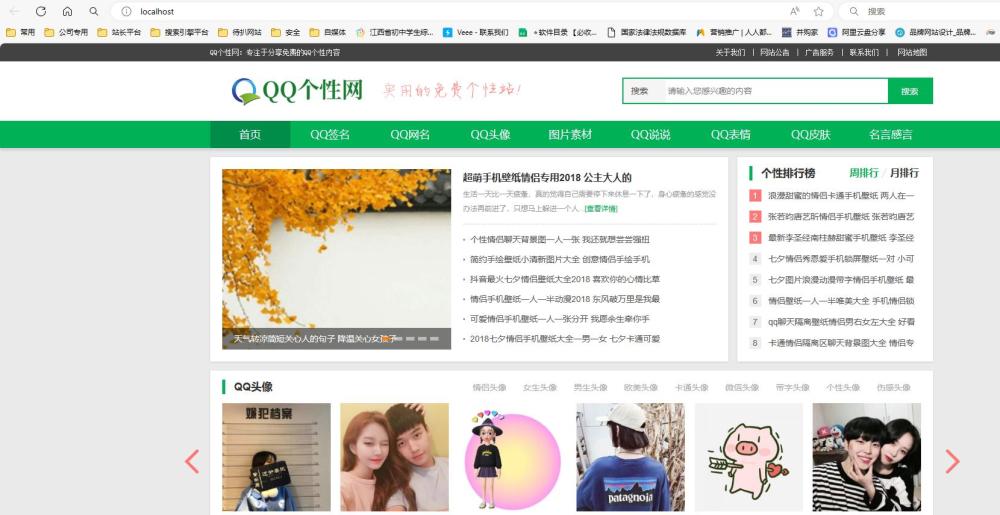Show next QQ头像 images with right arrow
Screen dimensions: 1000x515
coord(952,461)
